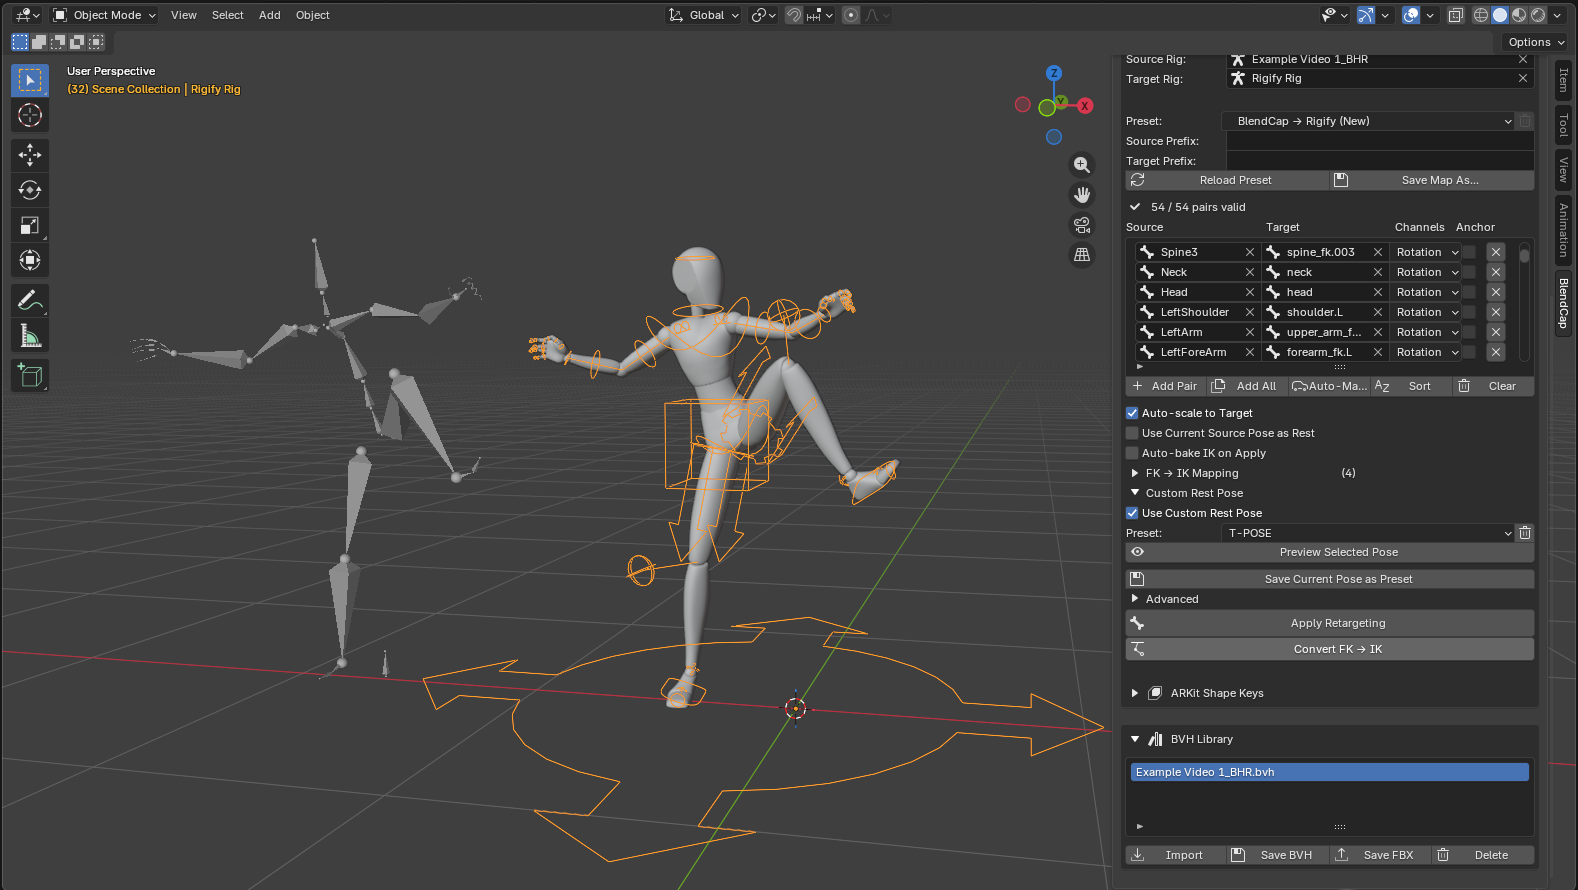Enable Auto-bake IK on Apply
The width and height of the screenshot is (1578, 890).
tap(1132, 453)
